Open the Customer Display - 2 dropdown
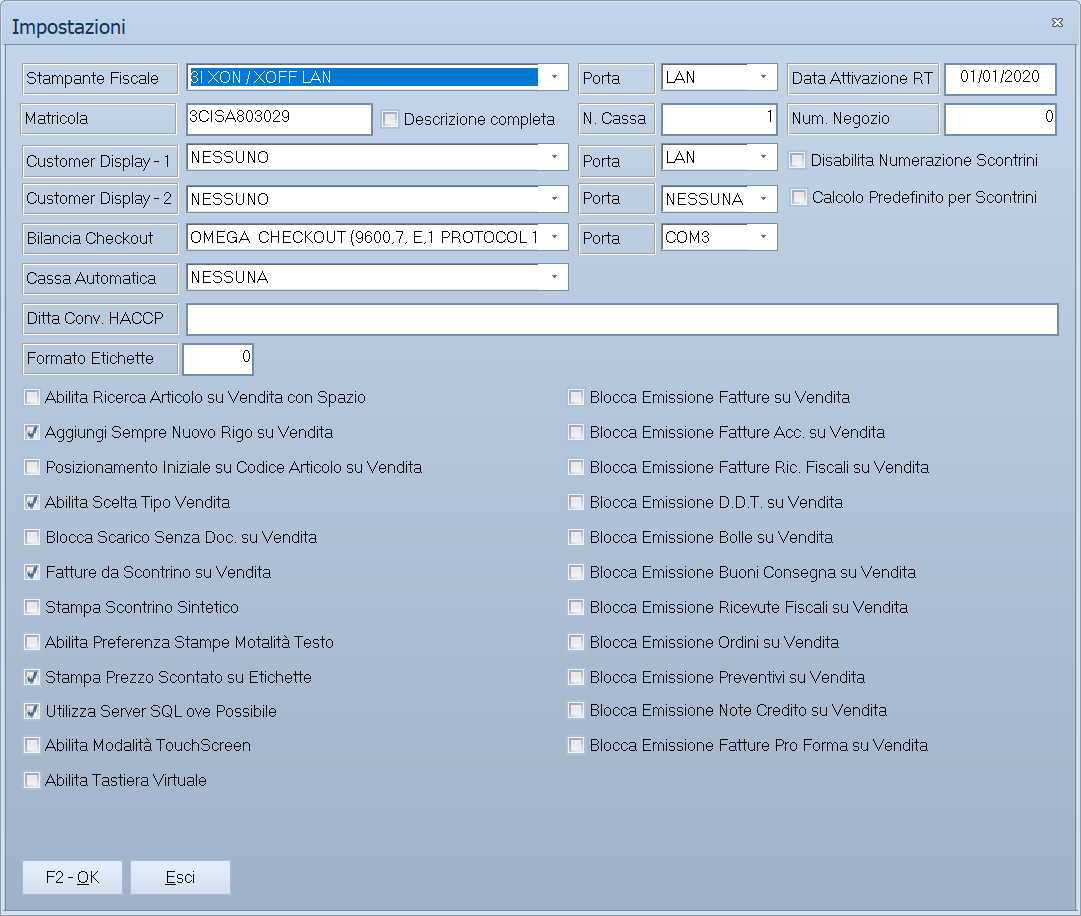The image size is (1081, 916). click(x=554, y=199)
